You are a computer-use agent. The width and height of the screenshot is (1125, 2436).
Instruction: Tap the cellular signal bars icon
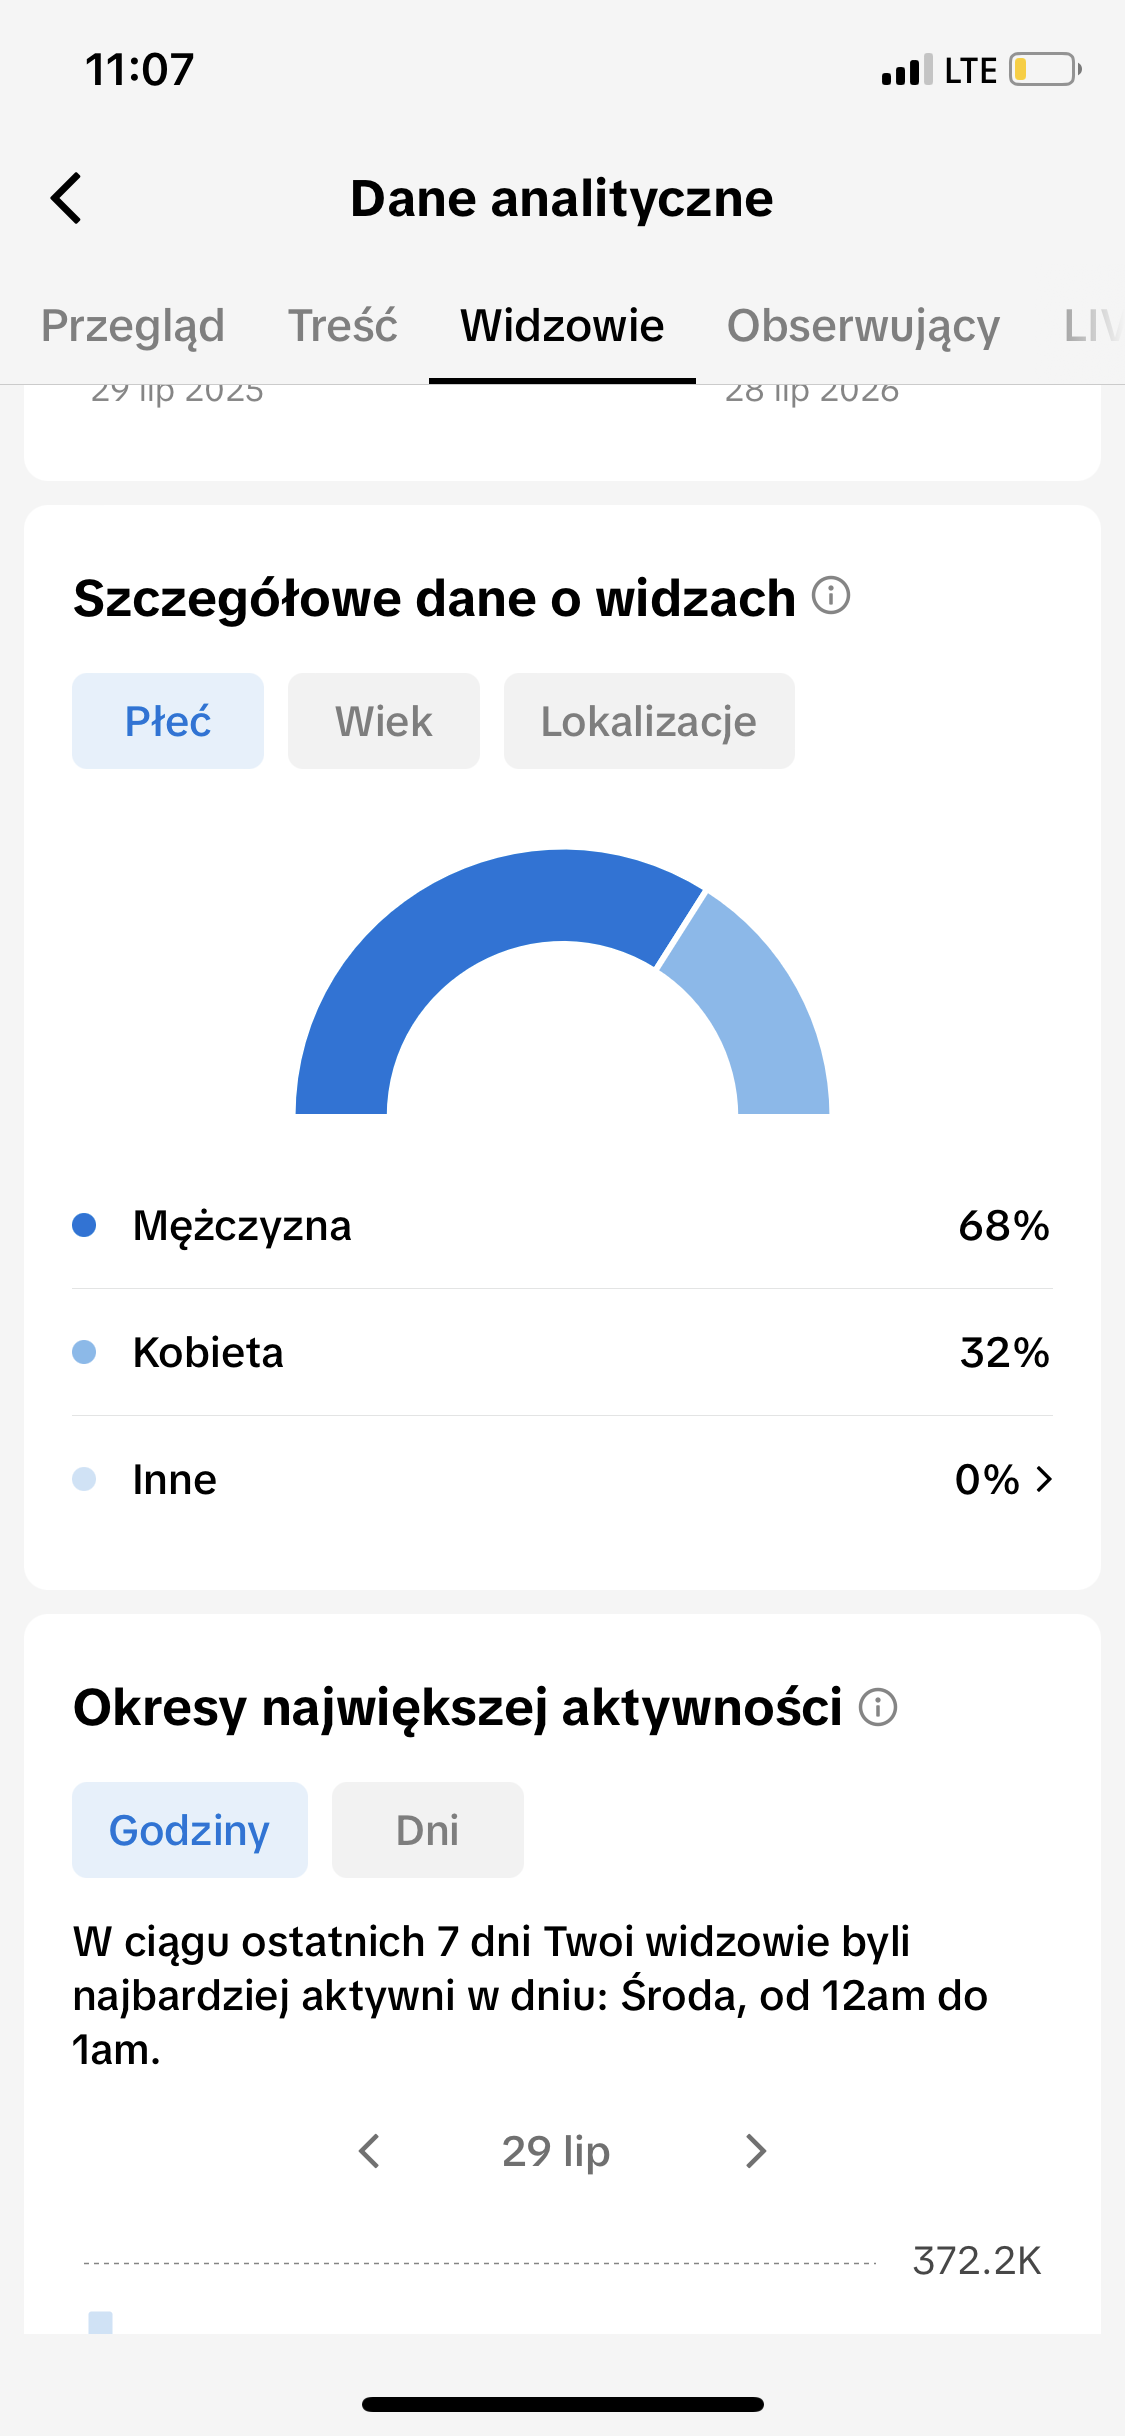[907, 70]
